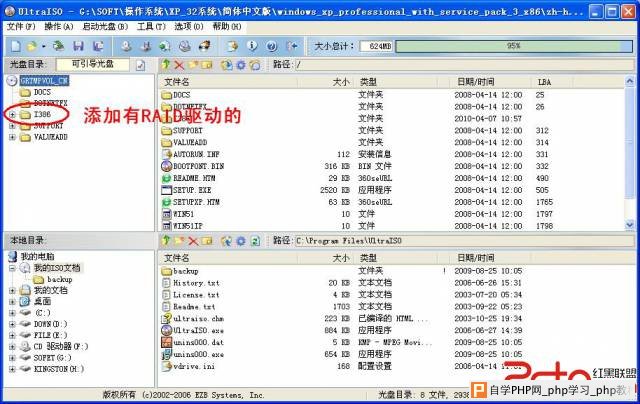Click the local path field C:\Program Files\UltraISO
The image size is (640, 404).
coord(464,241)
